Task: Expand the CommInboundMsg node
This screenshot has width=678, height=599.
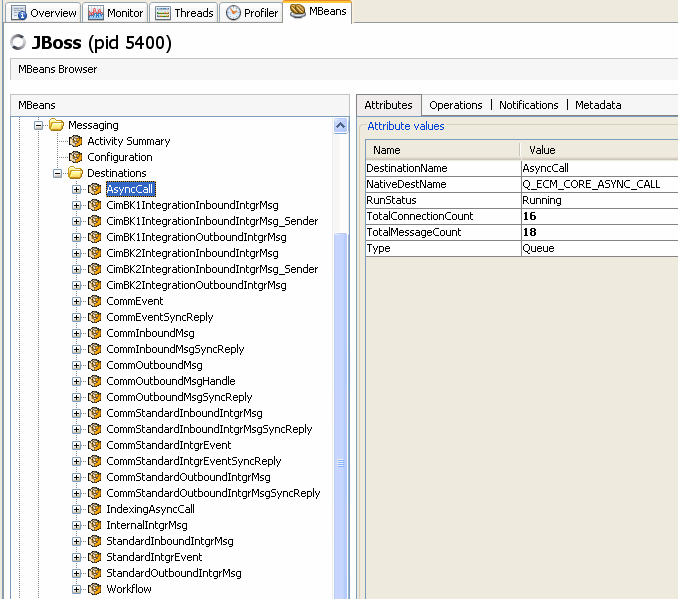Action: click(x=77, y=333)
